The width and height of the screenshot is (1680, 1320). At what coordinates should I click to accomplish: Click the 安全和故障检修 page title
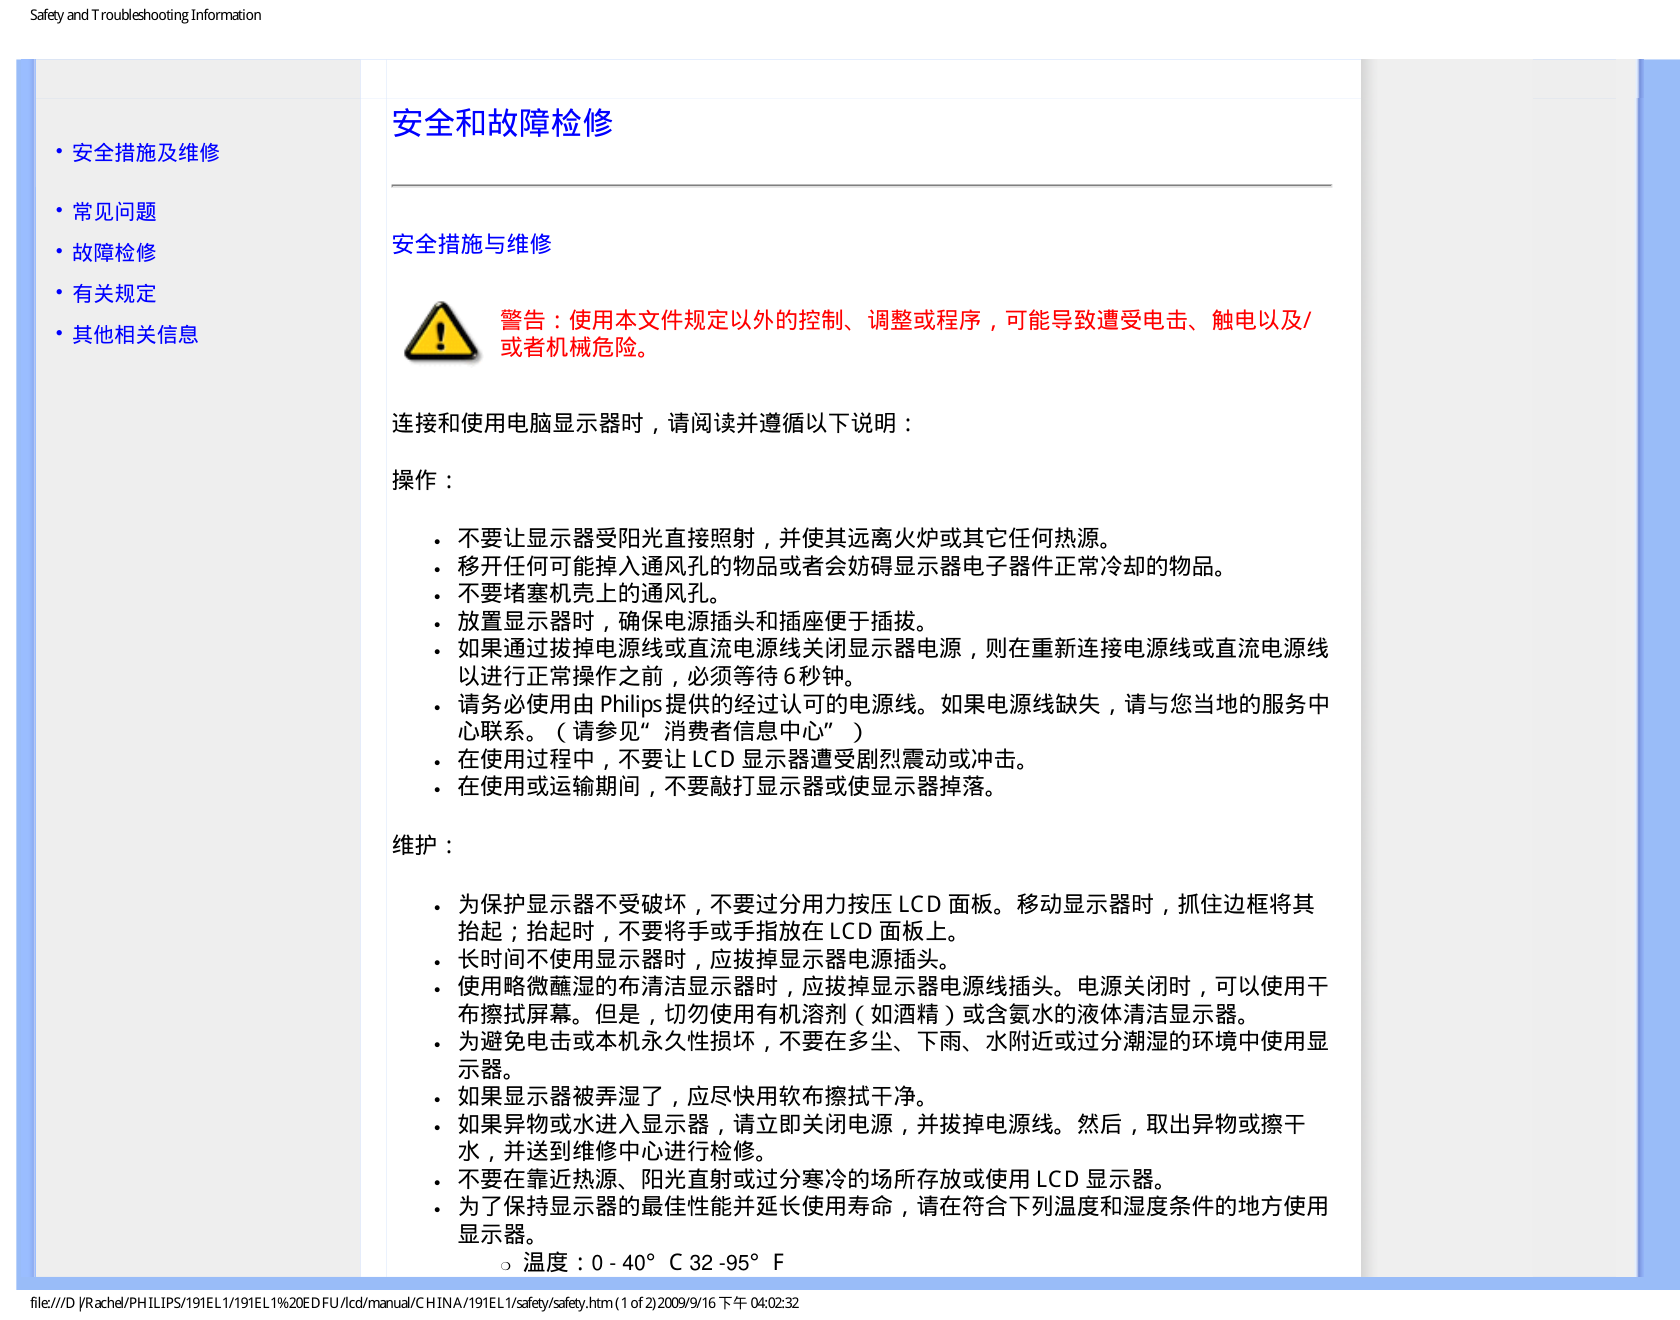pyautogui.click(x=502, y=123)
